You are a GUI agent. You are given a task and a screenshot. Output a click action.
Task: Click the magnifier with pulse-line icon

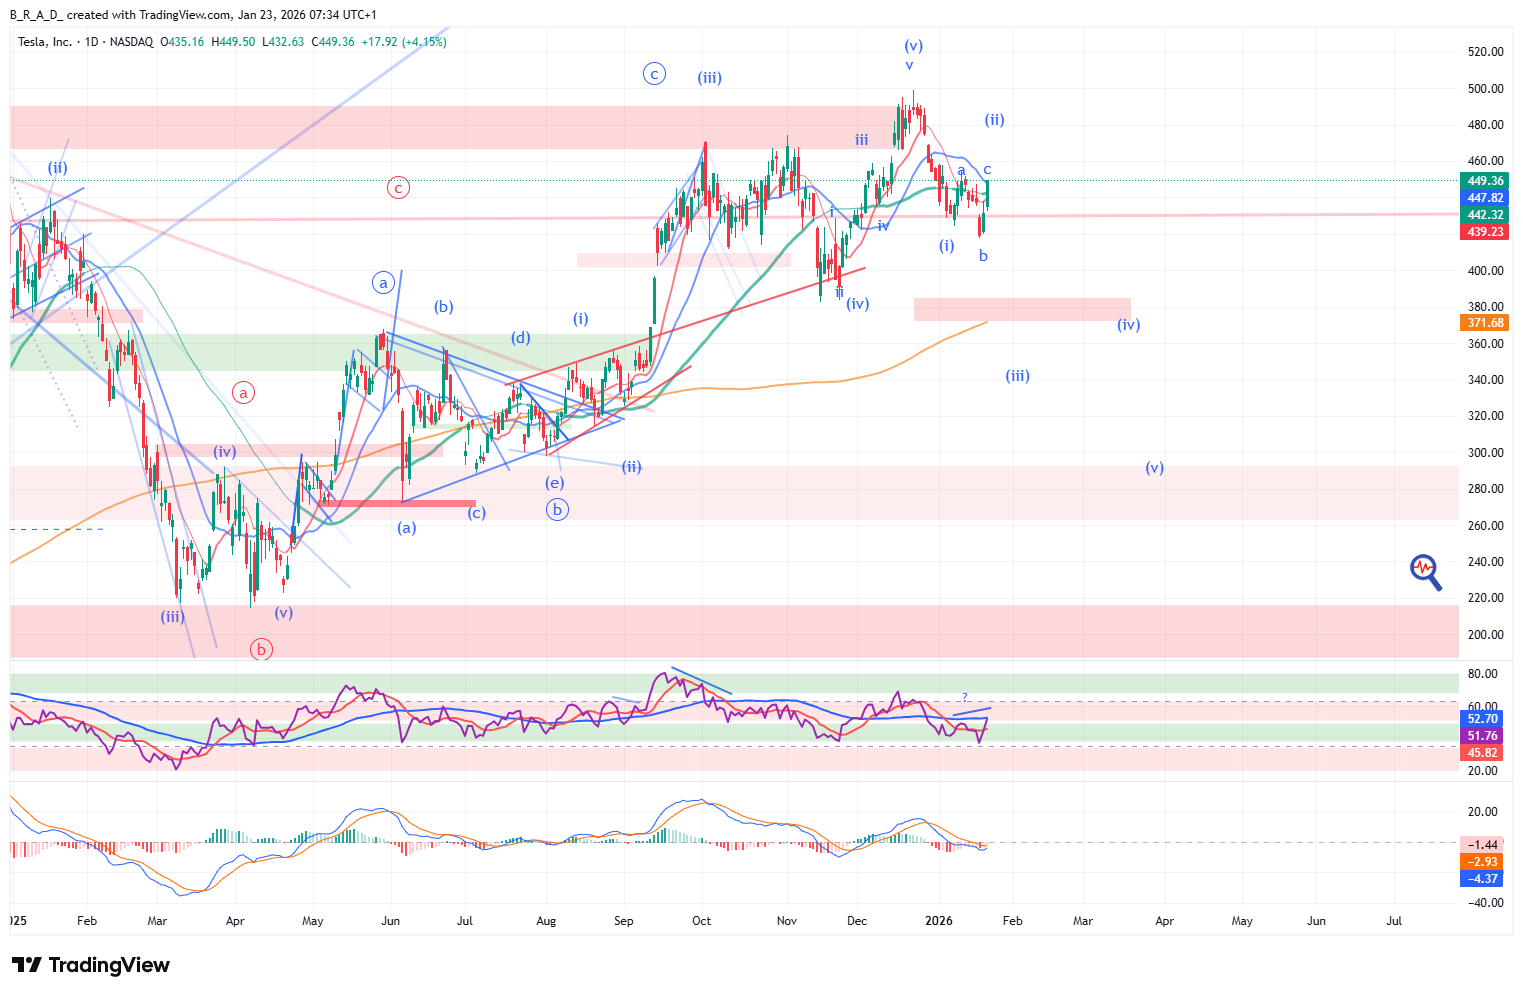coord(1426,571)
